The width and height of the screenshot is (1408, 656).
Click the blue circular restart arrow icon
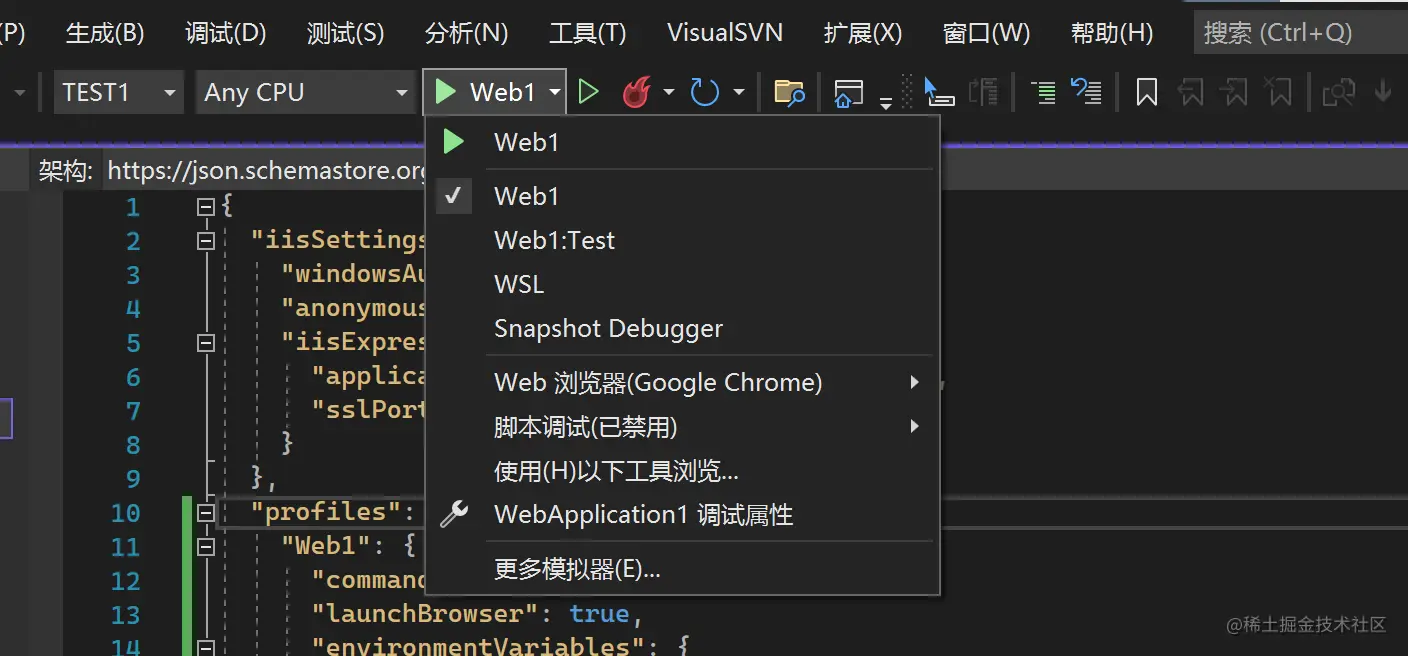click(705, 92)
